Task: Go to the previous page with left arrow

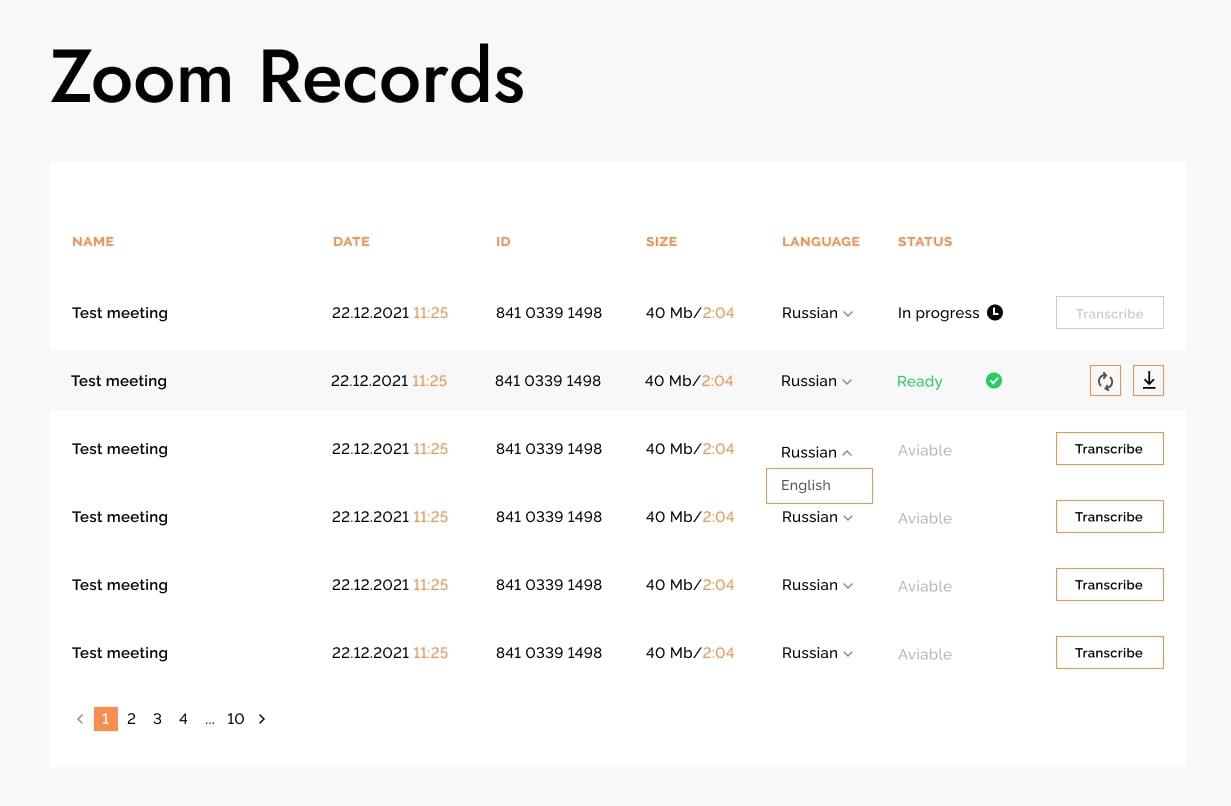Action: point(80,719)
